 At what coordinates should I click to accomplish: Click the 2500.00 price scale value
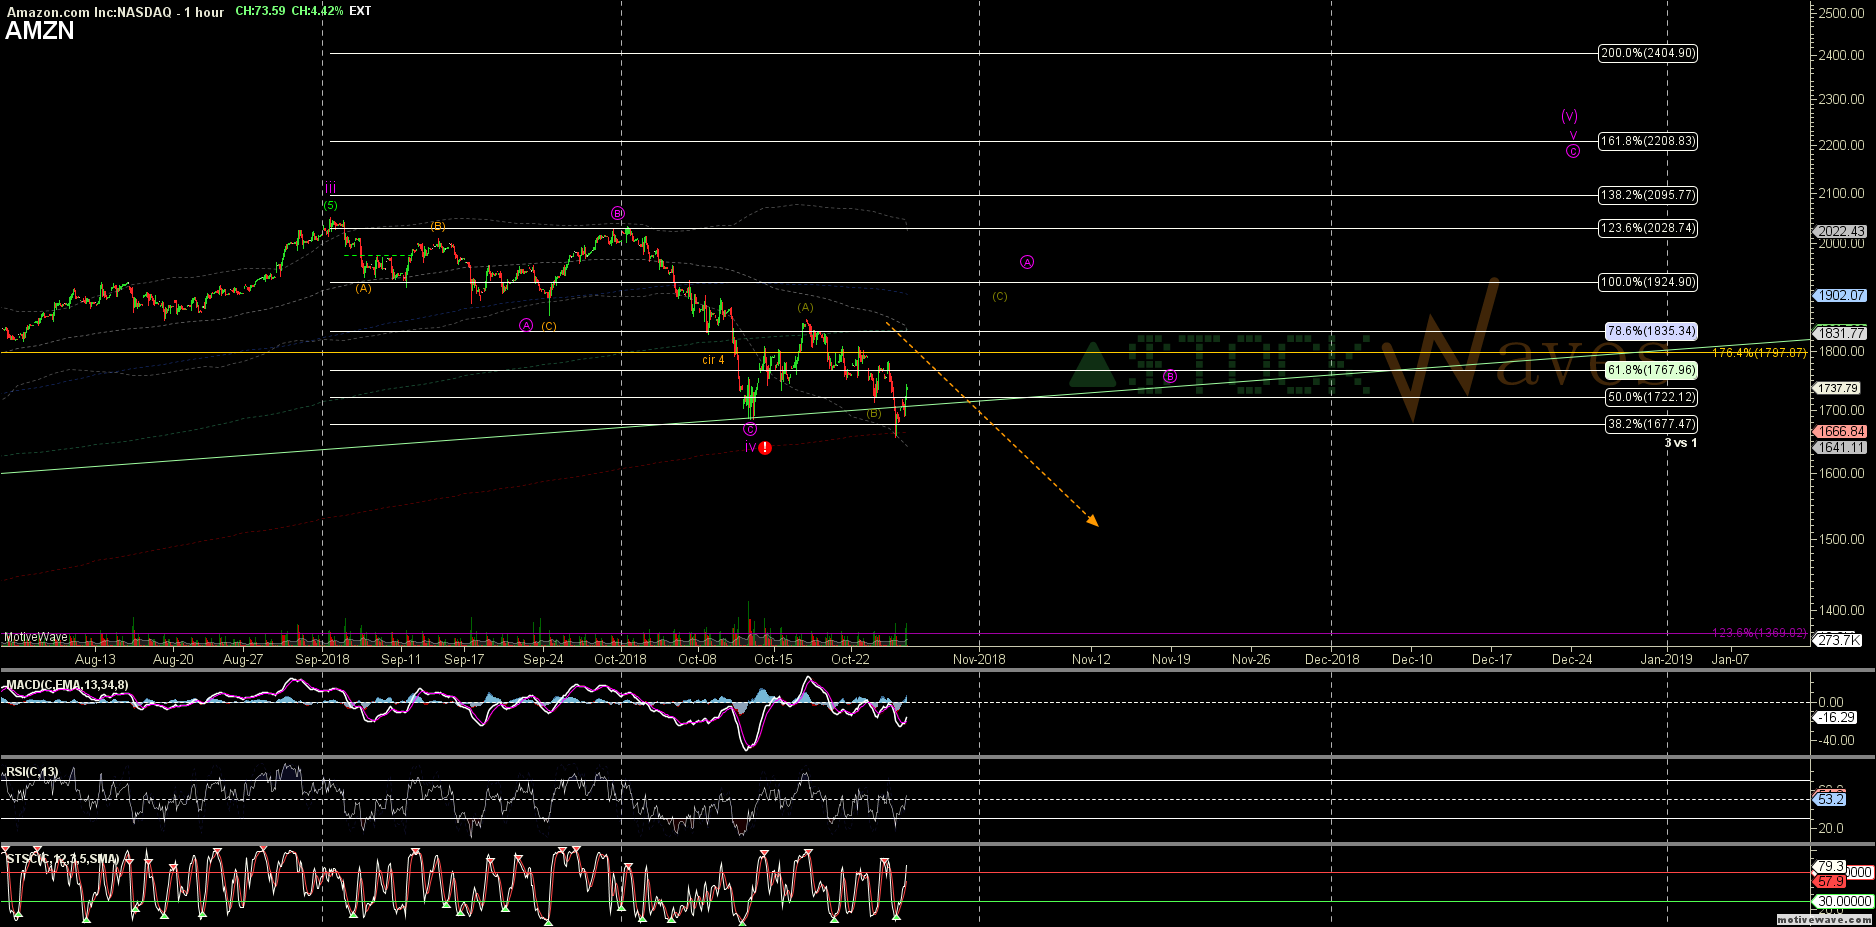[1842, 13]
